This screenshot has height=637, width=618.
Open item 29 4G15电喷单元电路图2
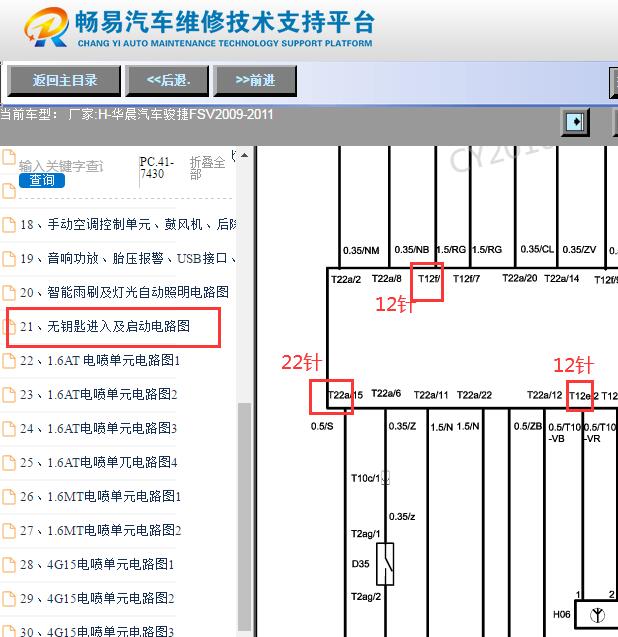coord(97,598)
